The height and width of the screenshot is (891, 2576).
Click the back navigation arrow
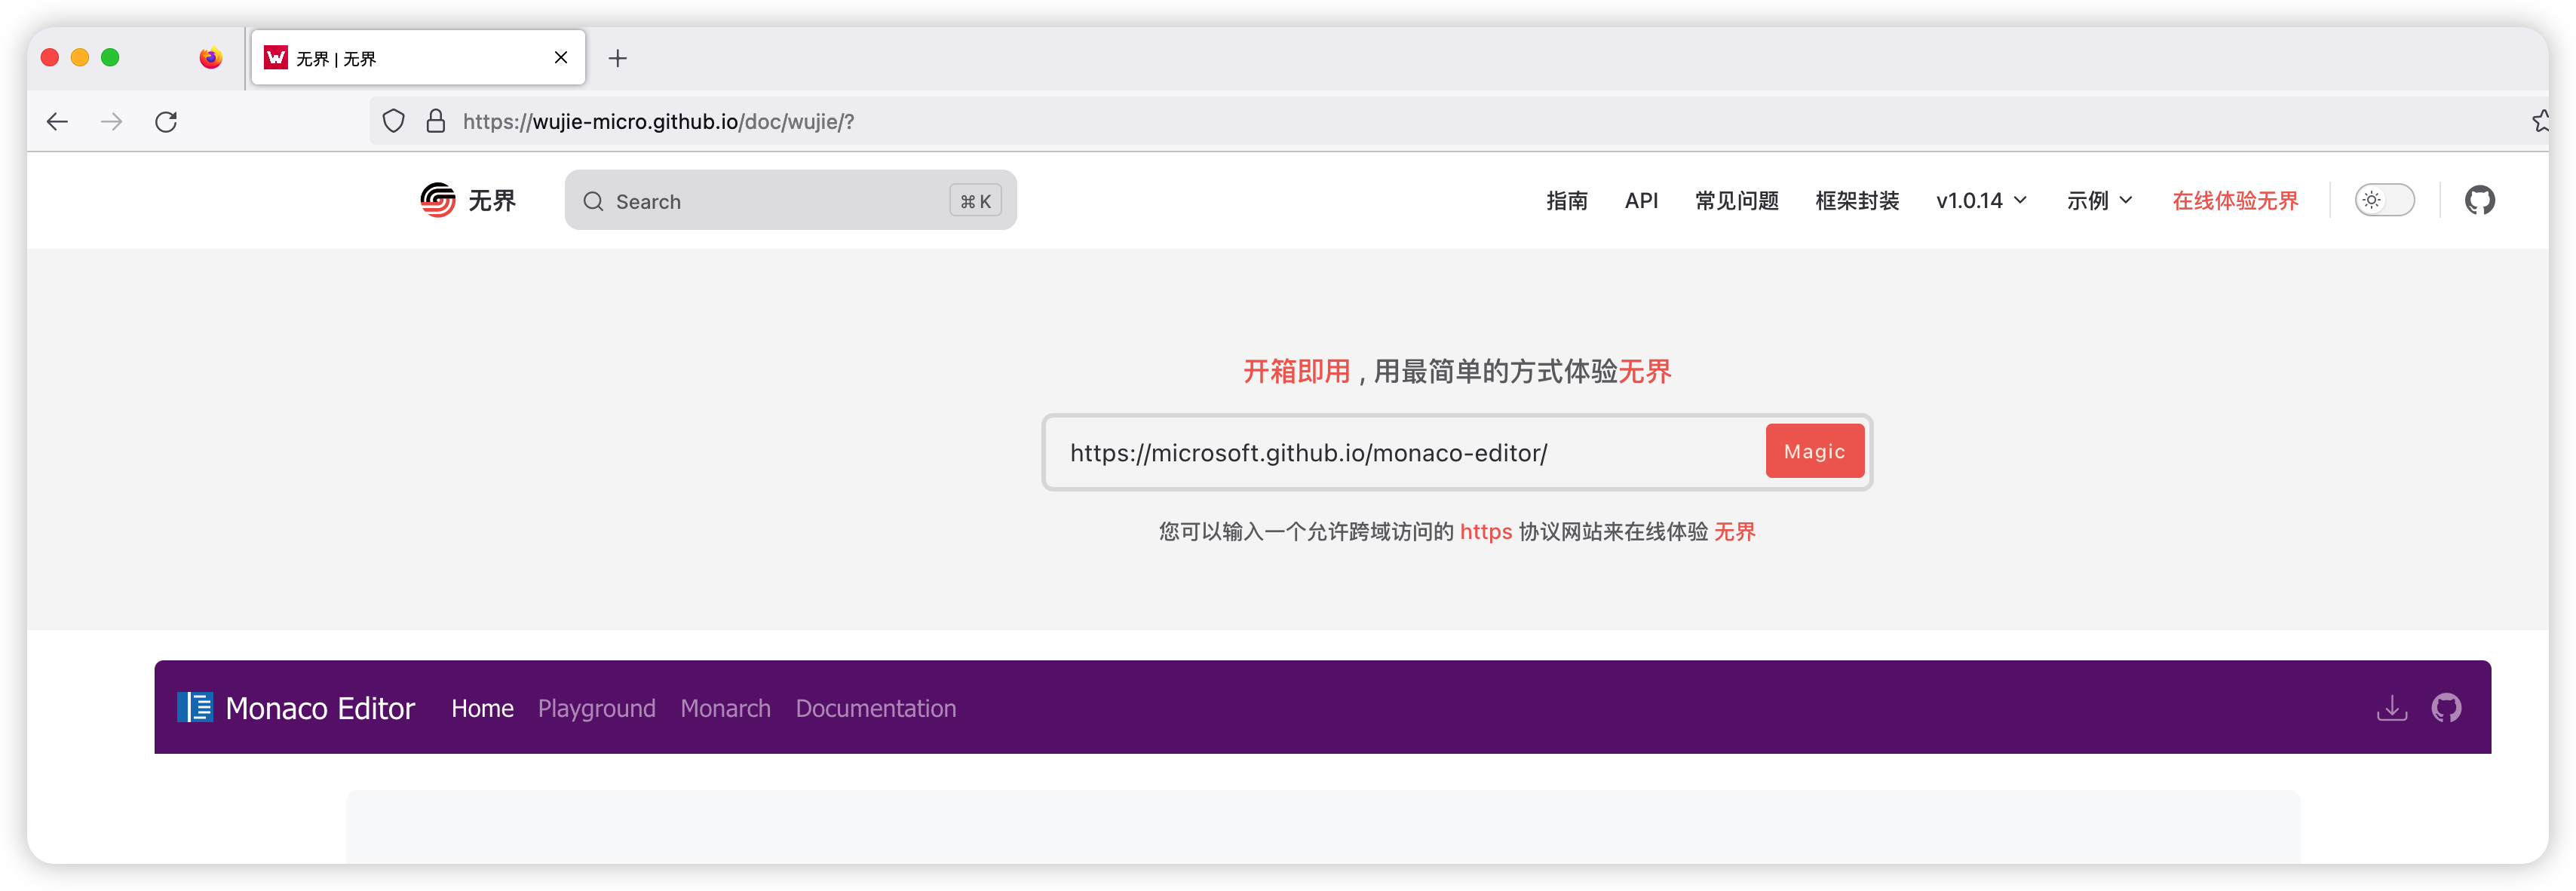pos(57,121)
